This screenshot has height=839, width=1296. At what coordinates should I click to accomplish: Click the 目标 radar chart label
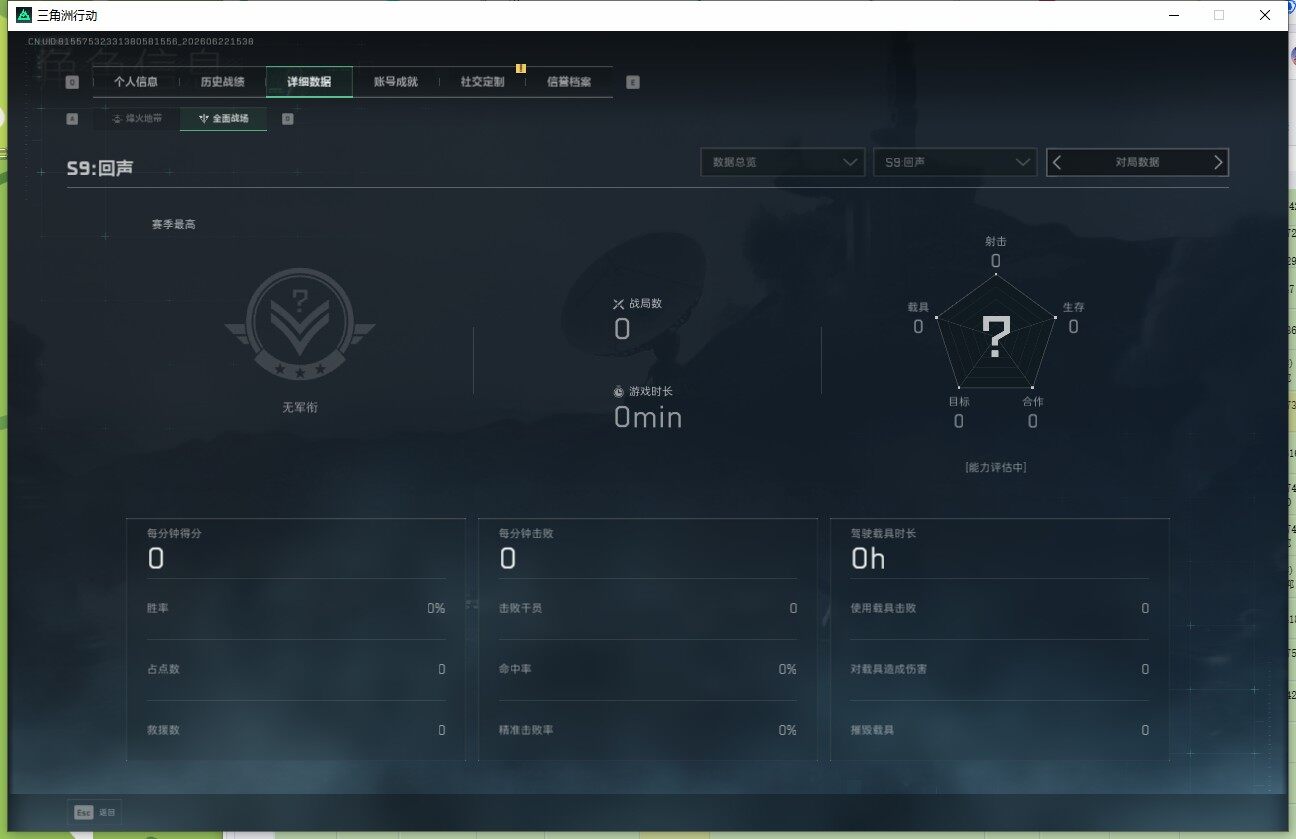(x=959, y=401)
